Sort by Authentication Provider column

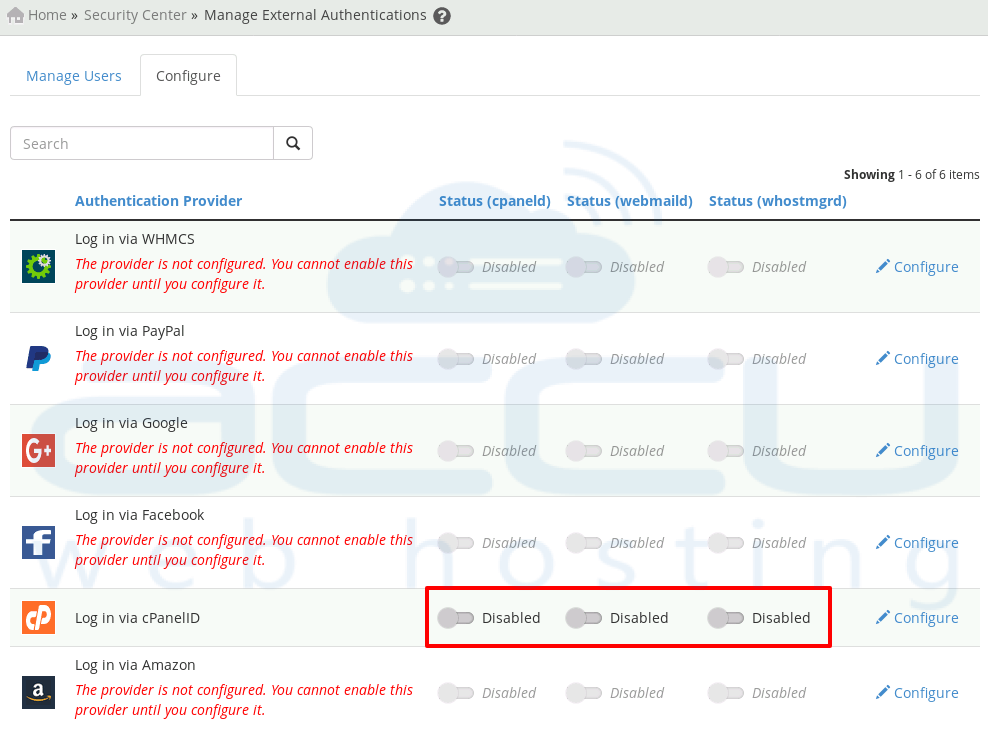point(158,200)
